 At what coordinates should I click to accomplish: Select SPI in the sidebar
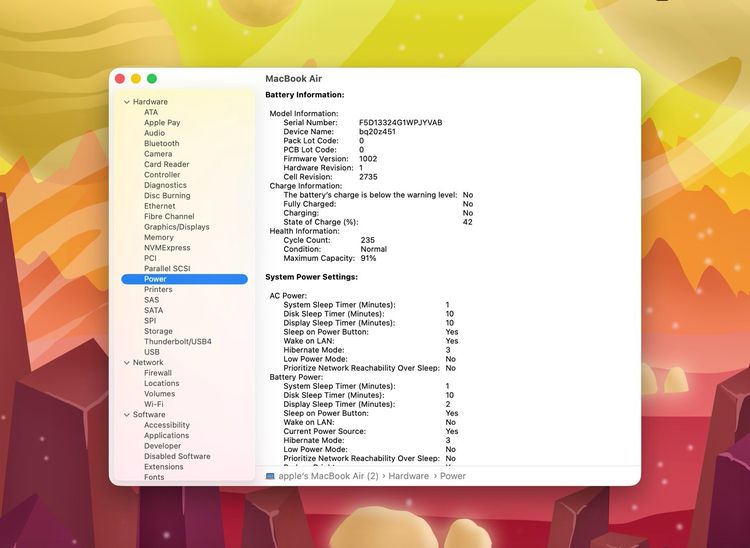[x=150, y=321]
